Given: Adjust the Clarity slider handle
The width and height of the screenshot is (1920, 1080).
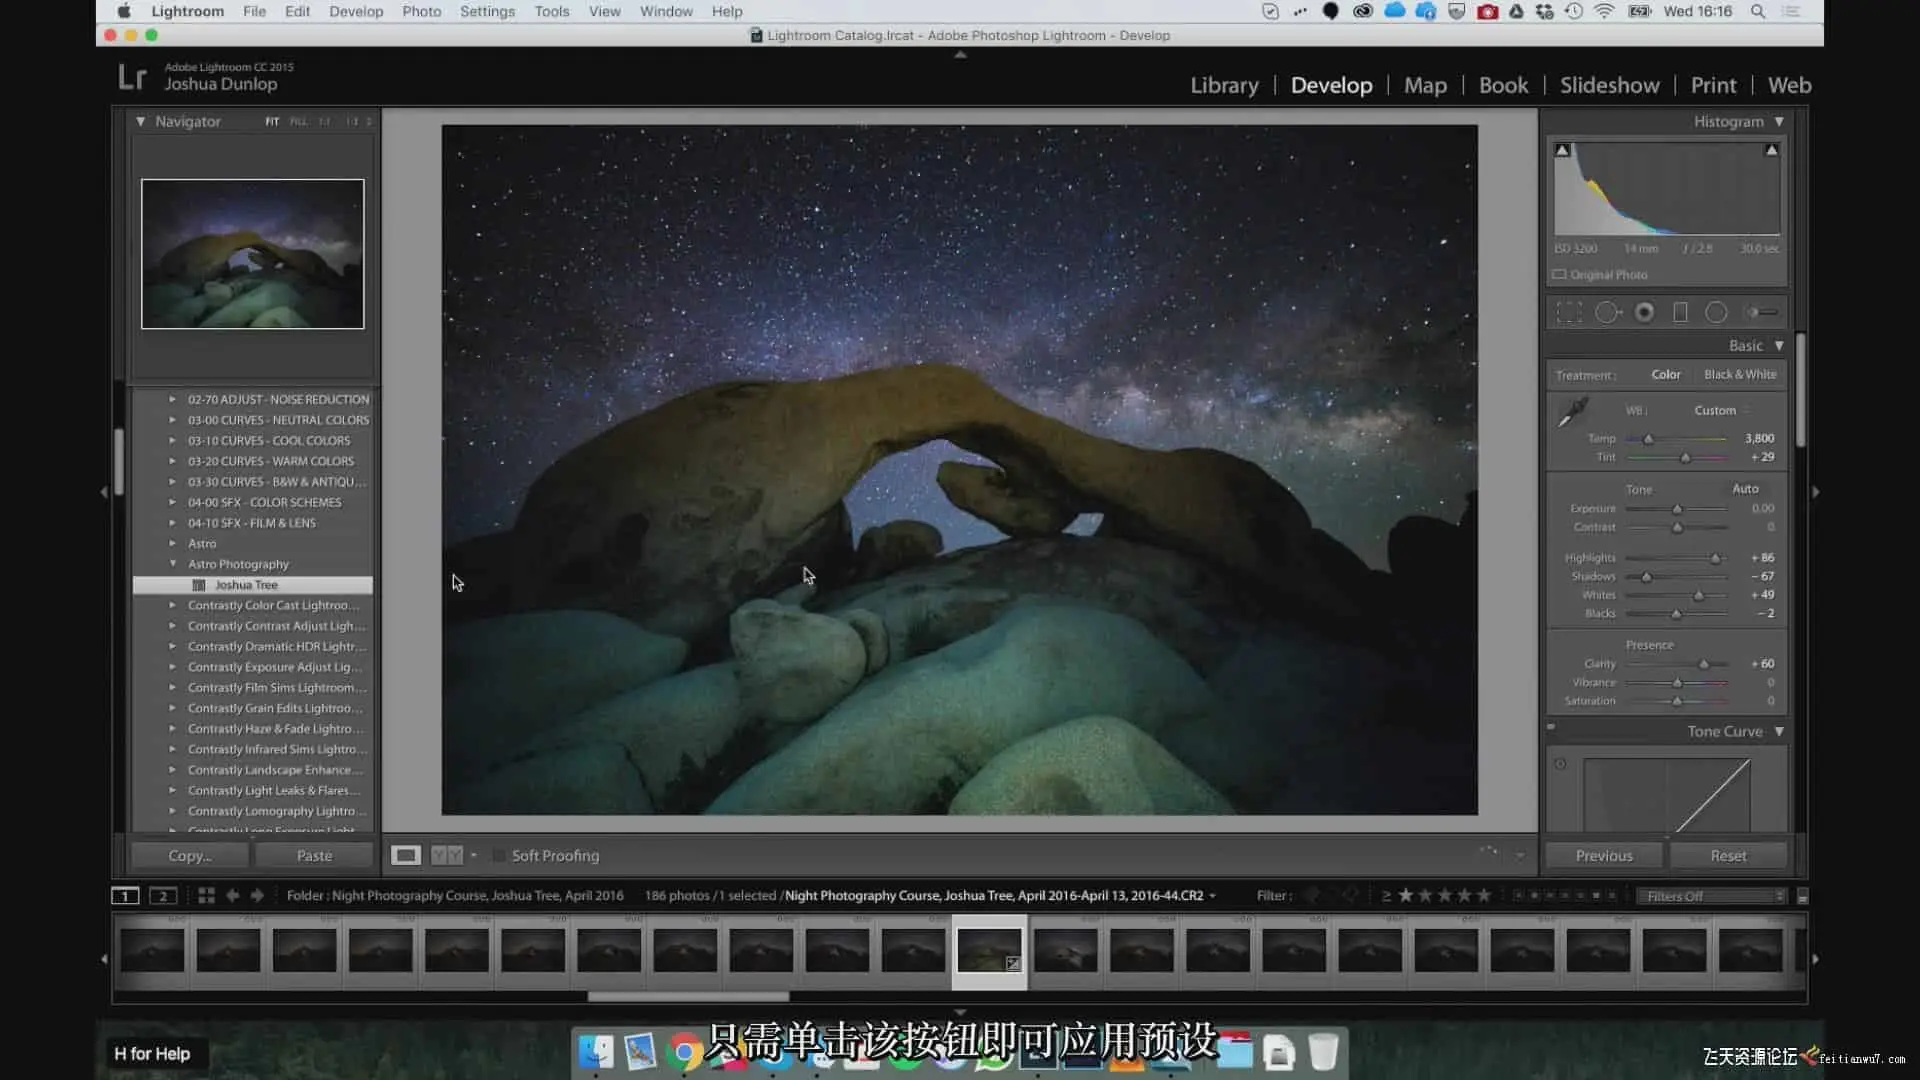Looking at the screenshot, I should pyautogui.click(x=1704, y=665).
